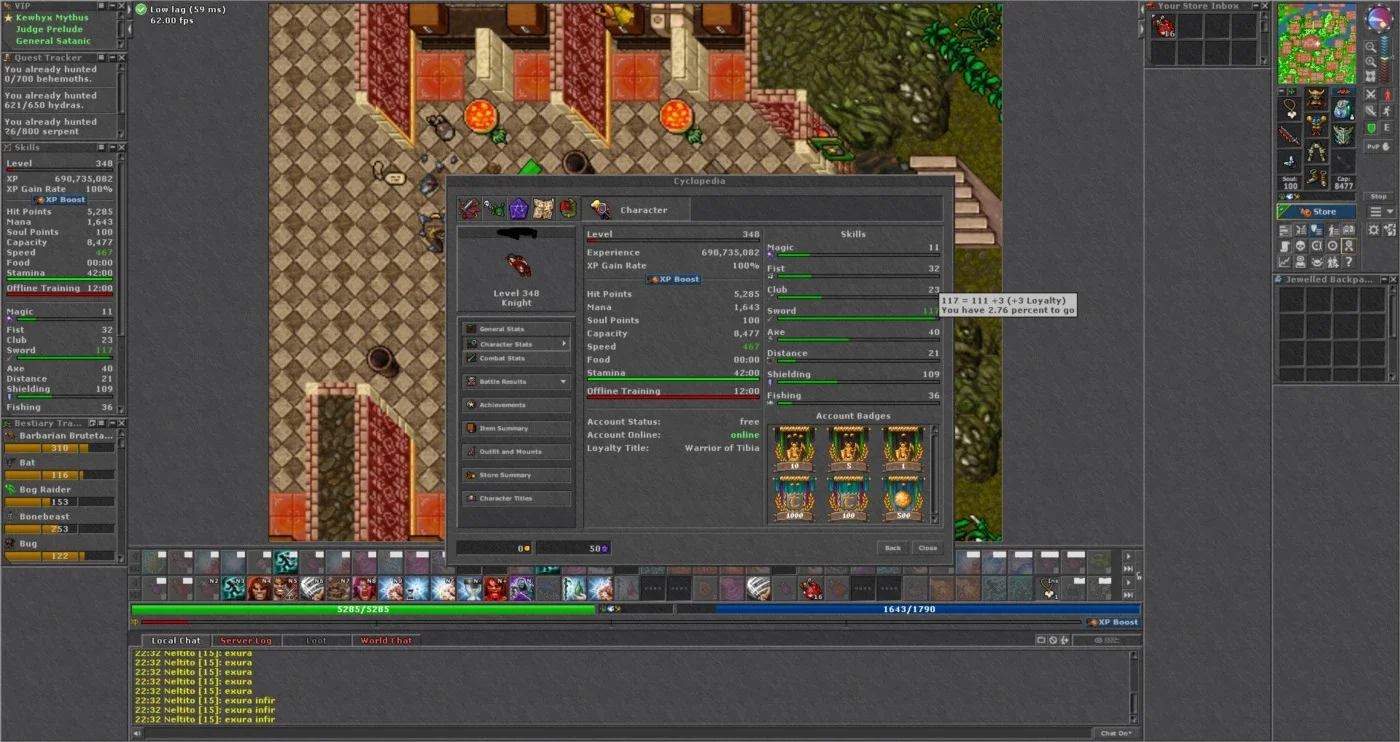Viewport: 1400px width, 742px height.
Task: Enable defensive fight mode green shield
Action: click(x=1370, y=128)
